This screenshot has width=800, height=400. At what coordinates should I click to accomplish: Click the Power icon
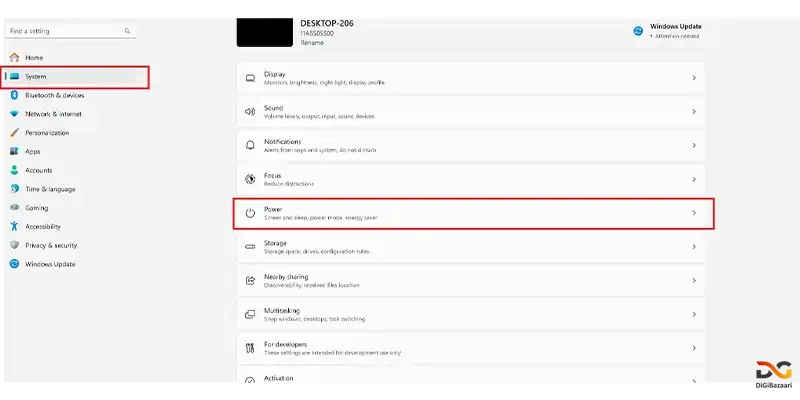(250, 213)
